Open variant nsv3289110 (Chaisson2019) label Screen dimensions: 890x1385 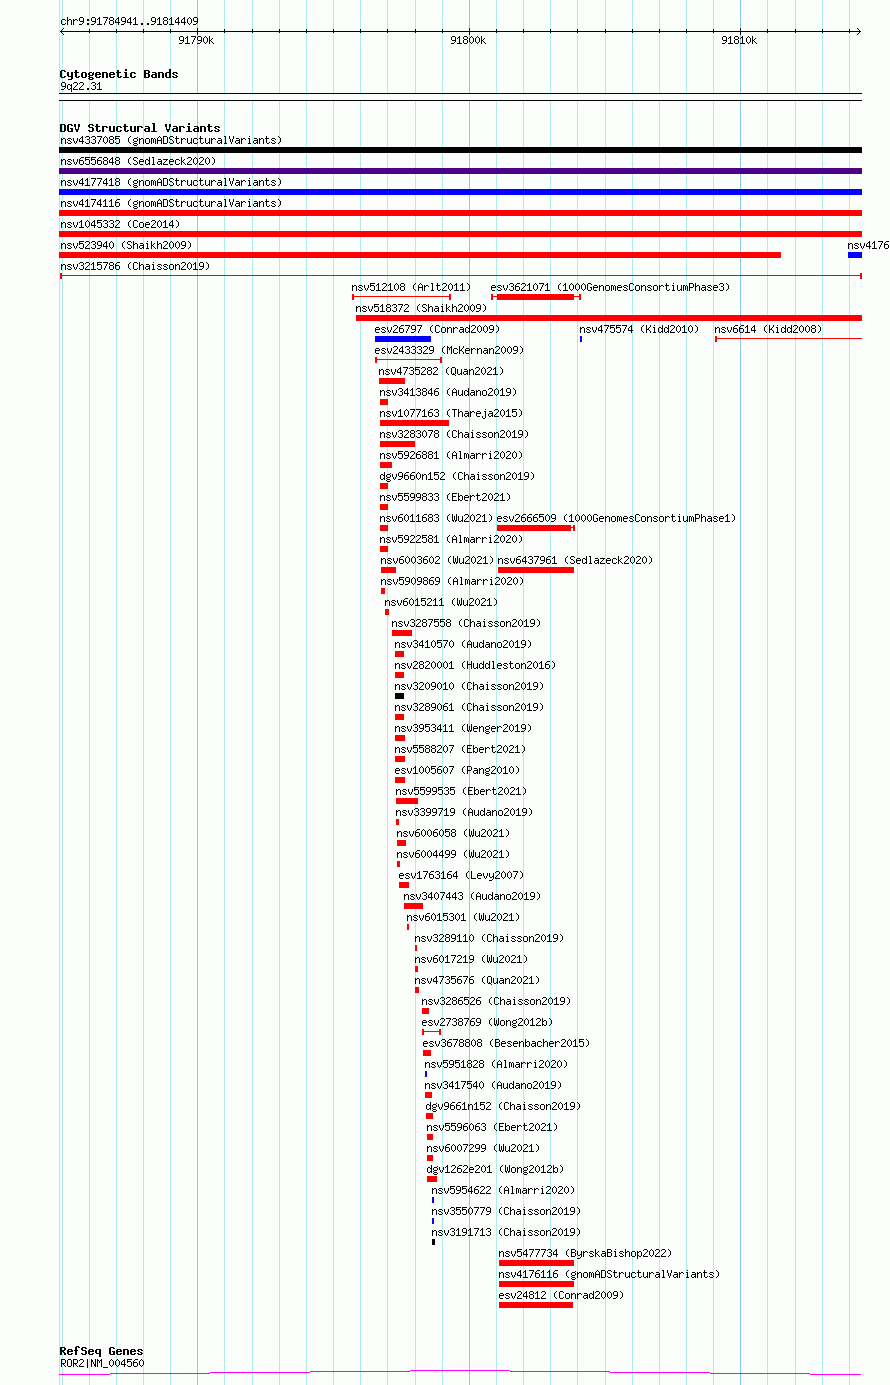click(490, 938)
